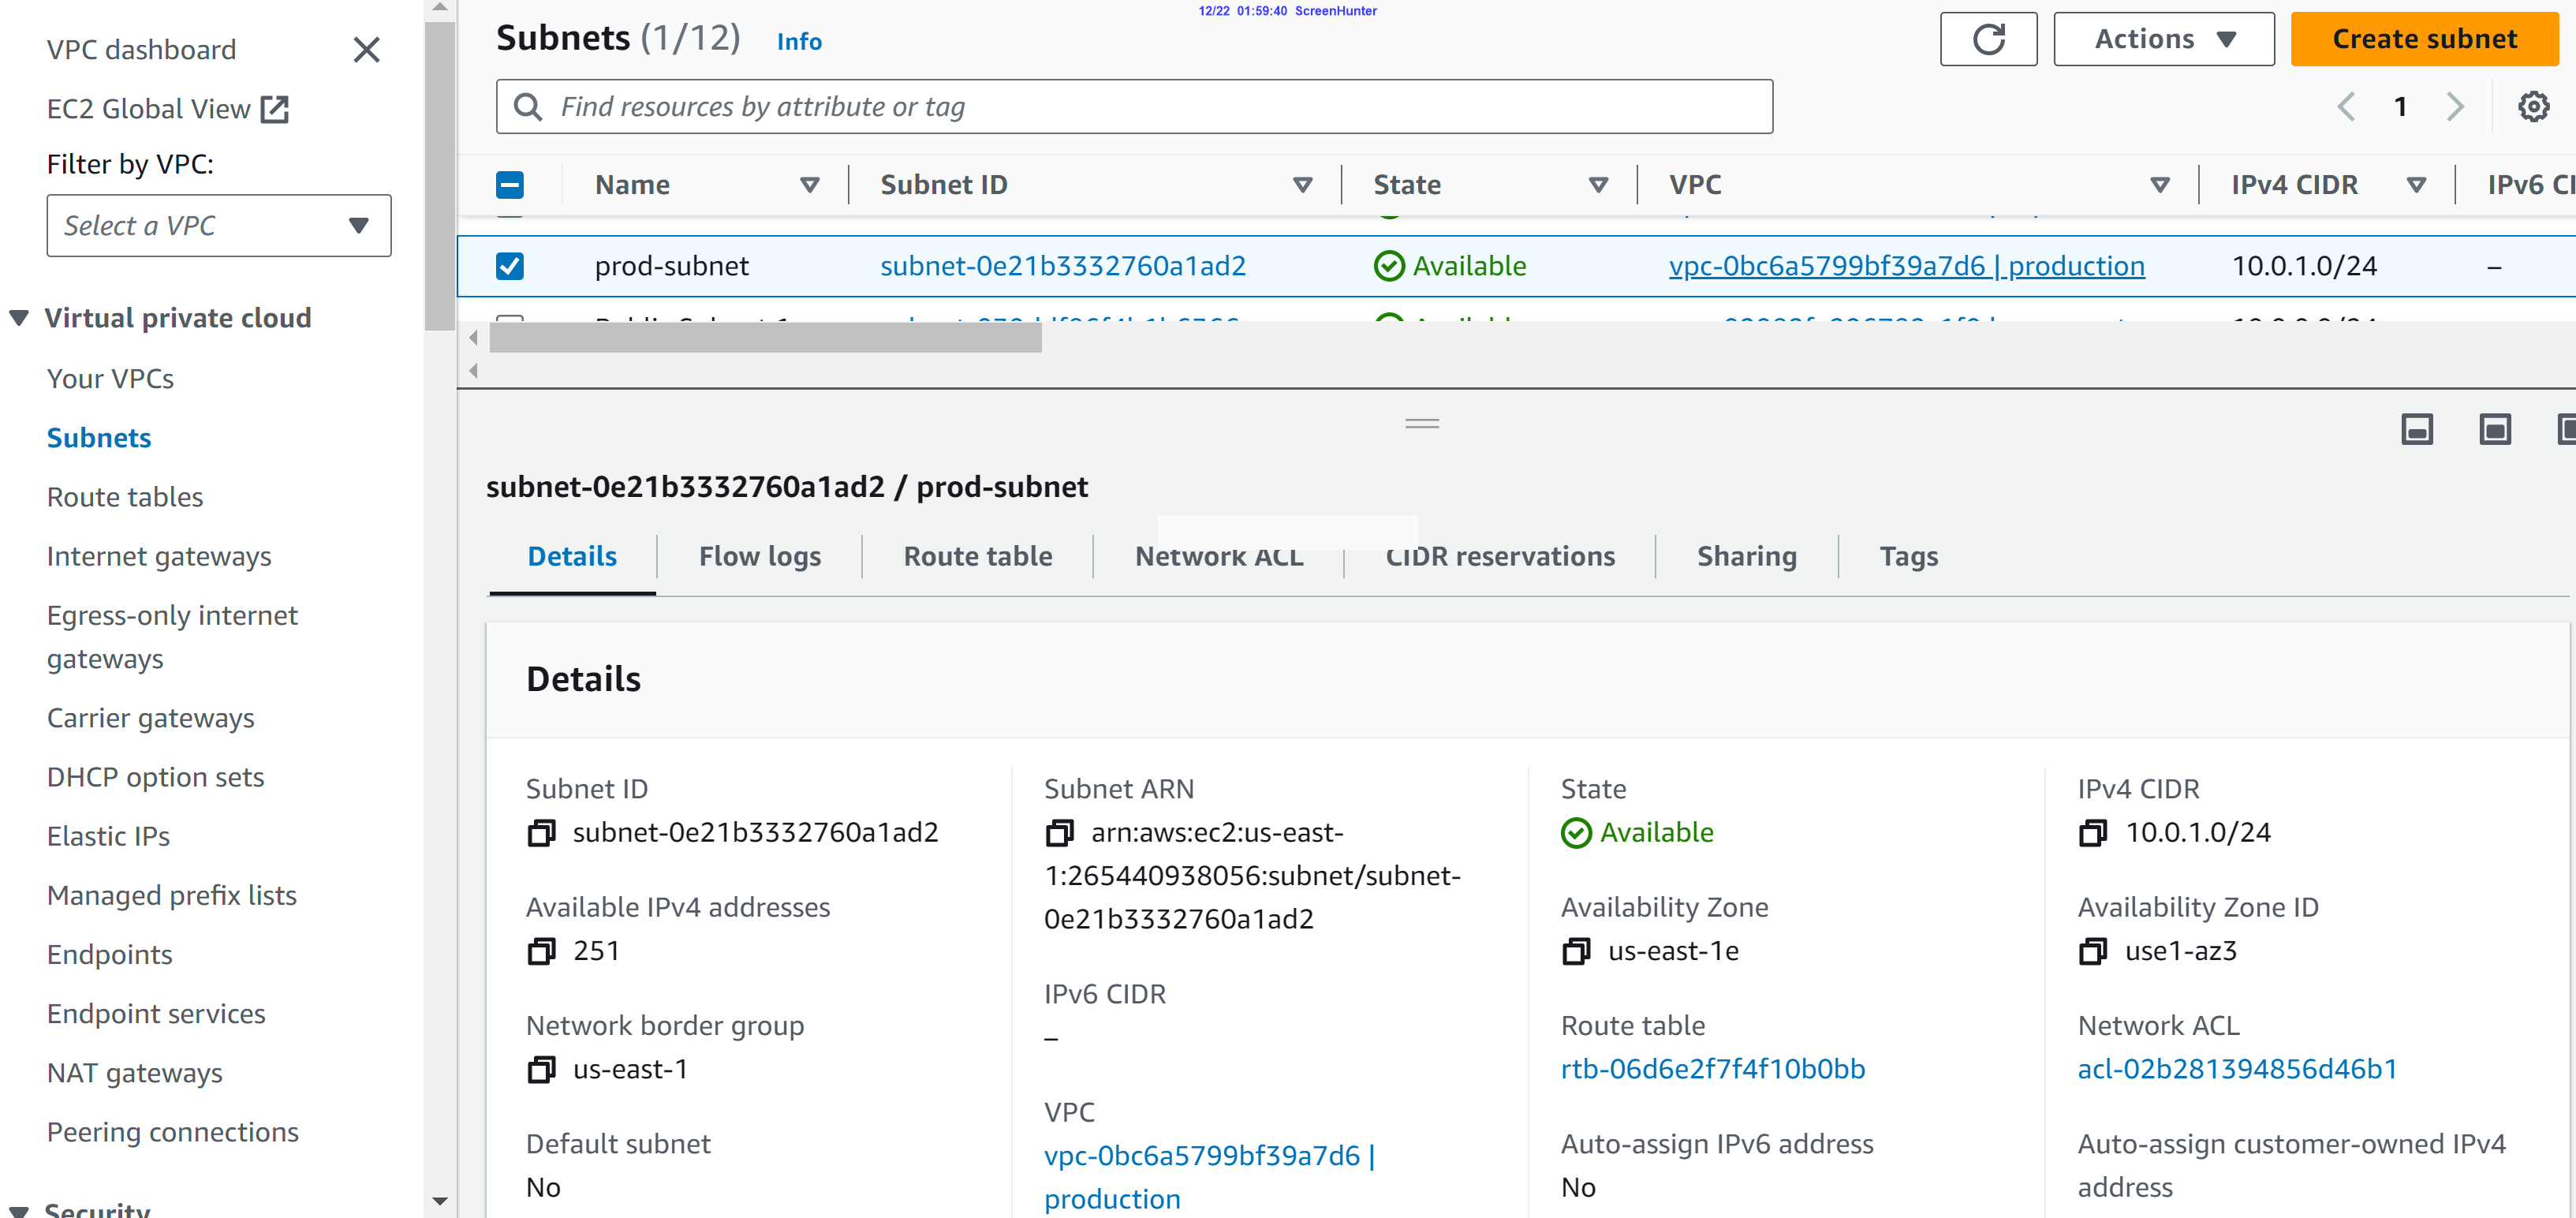This screenshot has width=2576, height=1218.
Task: Switch to the Network ACL tab
Action: (1218, 556)
